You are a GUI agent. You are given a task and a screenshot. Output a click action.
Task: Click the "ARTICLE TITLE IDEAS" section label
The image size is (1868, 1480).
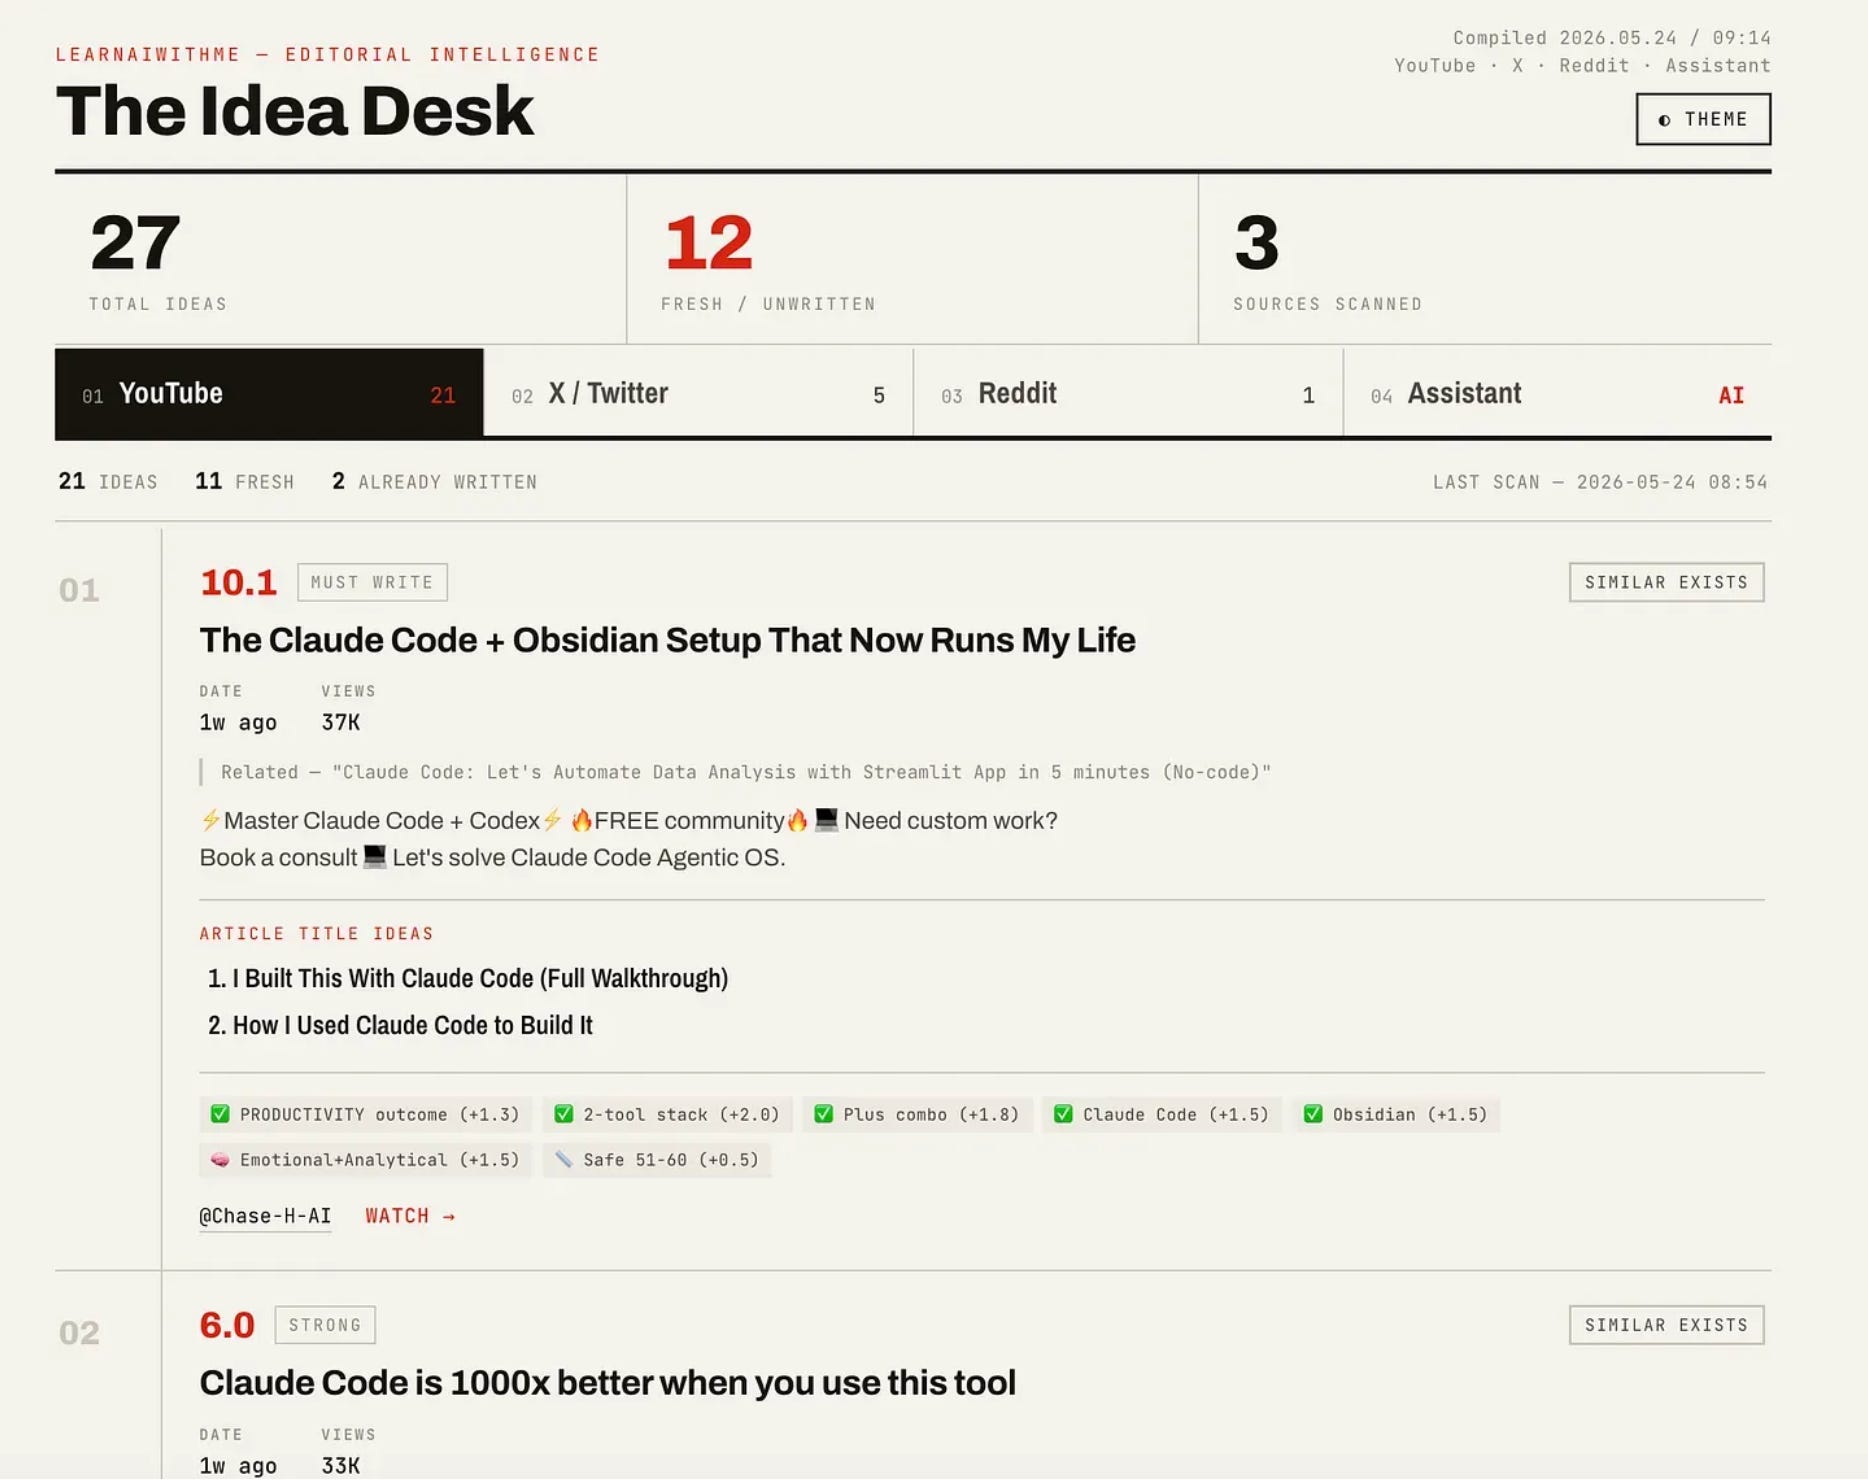(317, 933)
